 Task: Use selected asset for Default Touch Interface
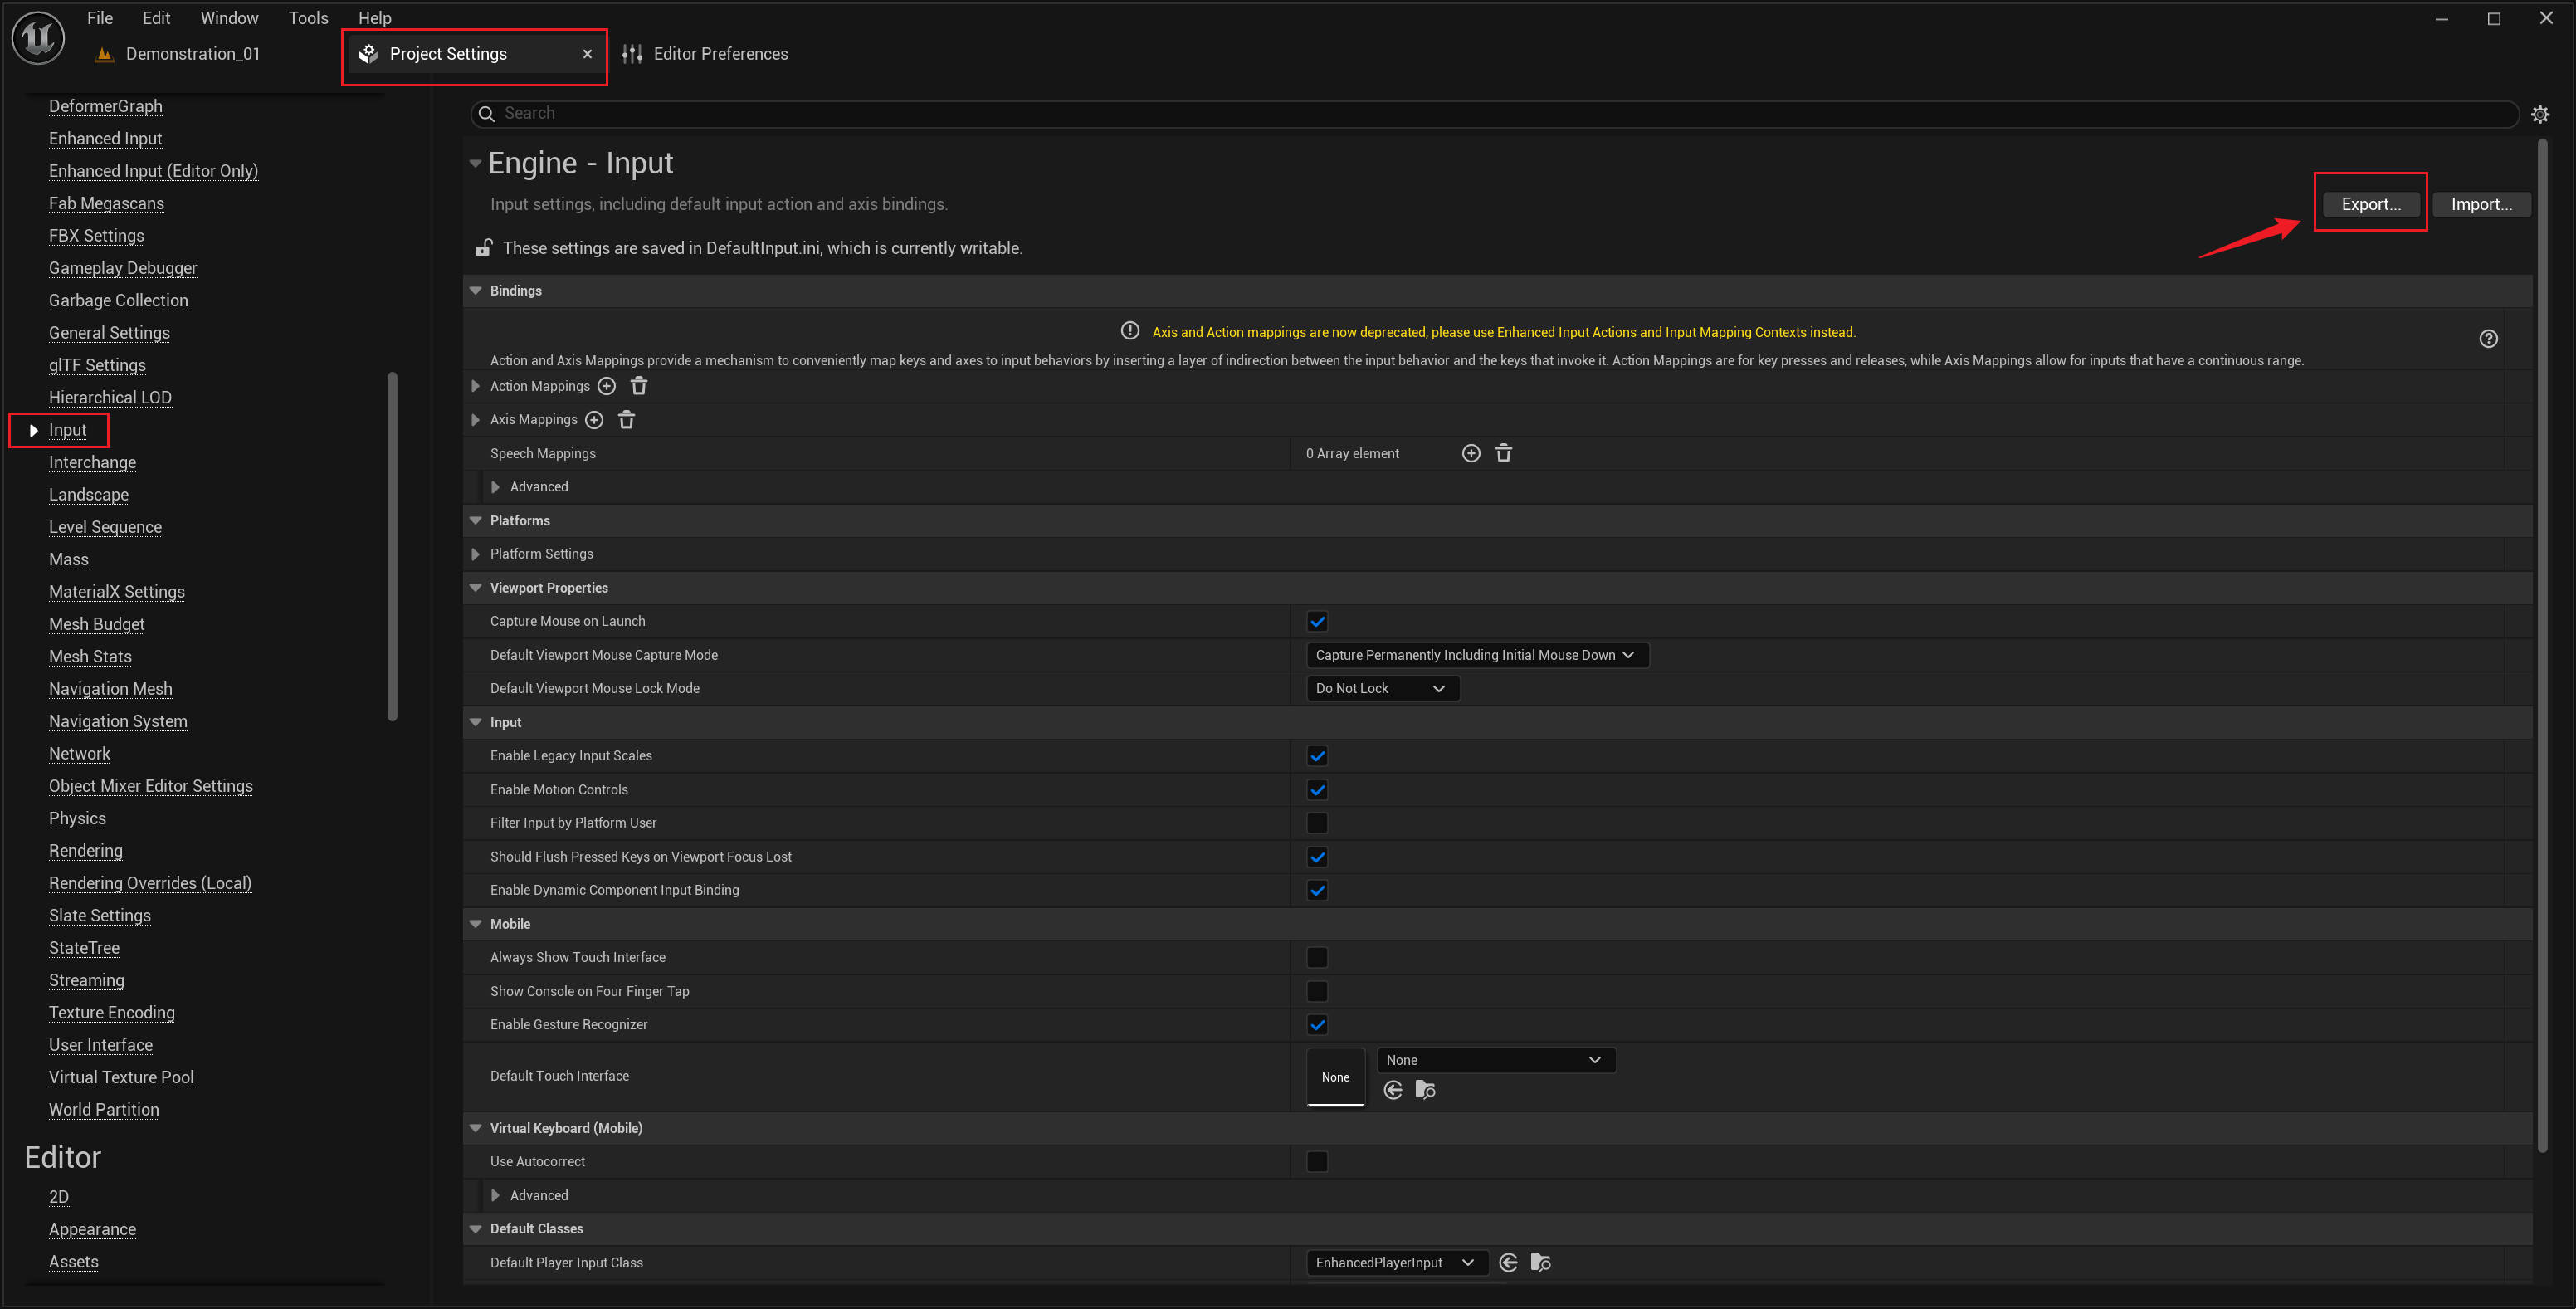(x=1393, y=1090)
